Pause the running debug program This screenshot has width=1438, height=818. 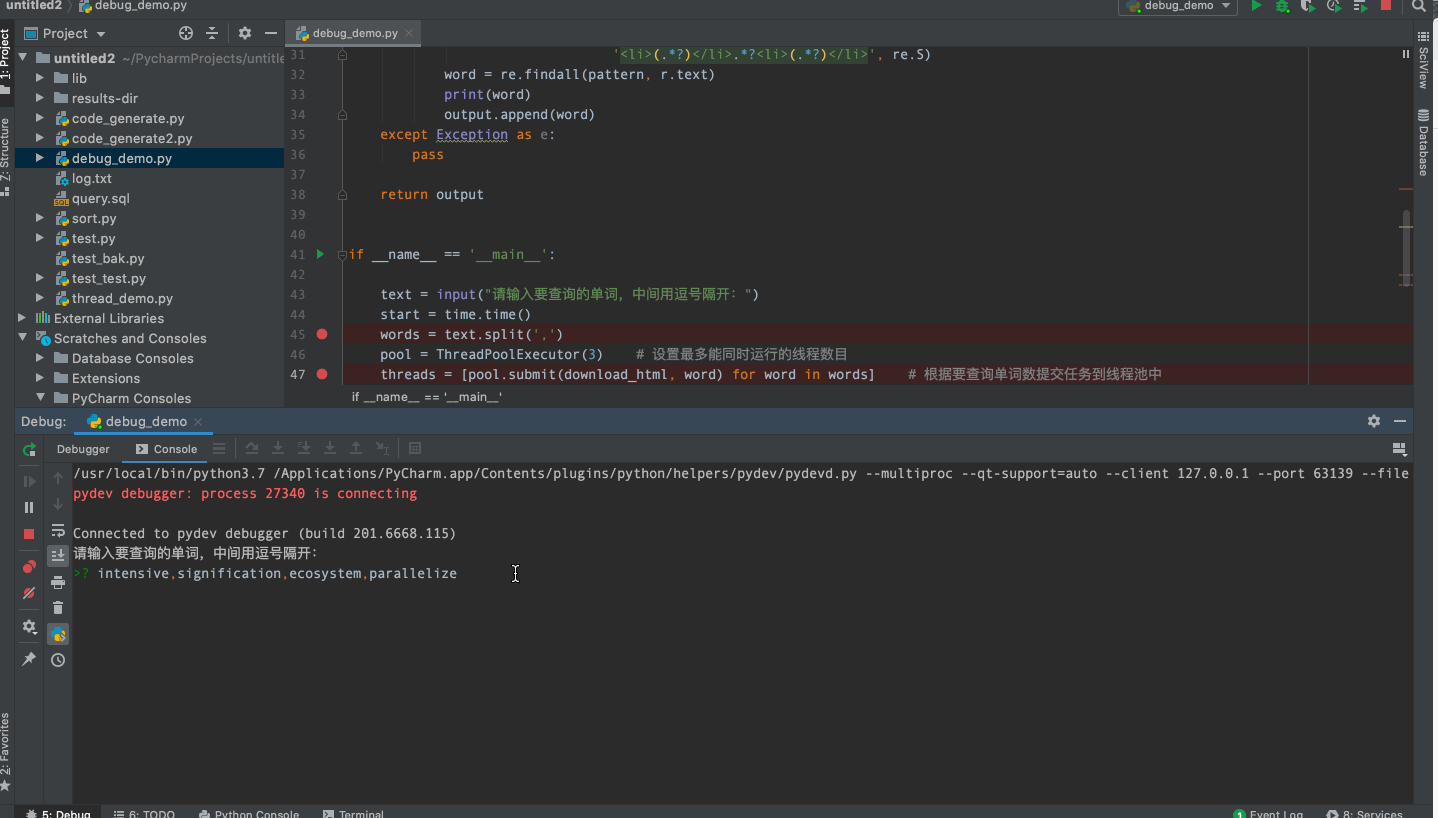coord(29,508)
